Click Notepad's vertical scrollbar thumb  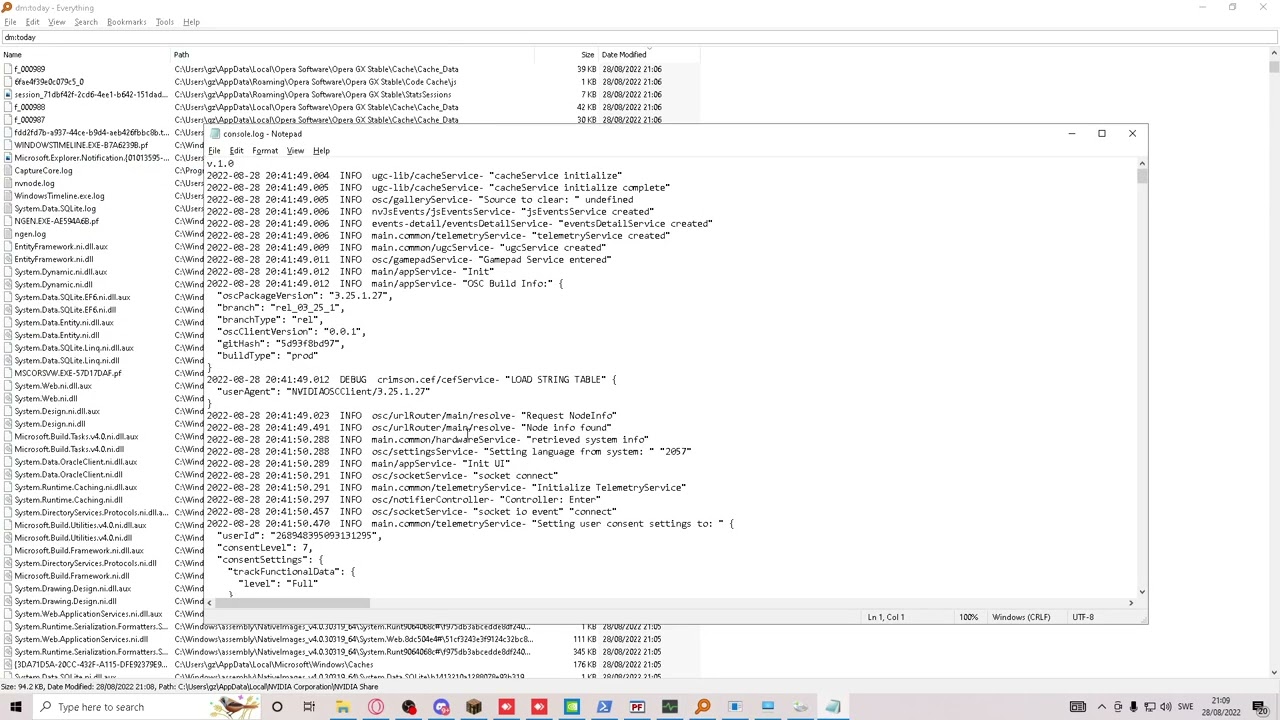(x=1141, y=176)
